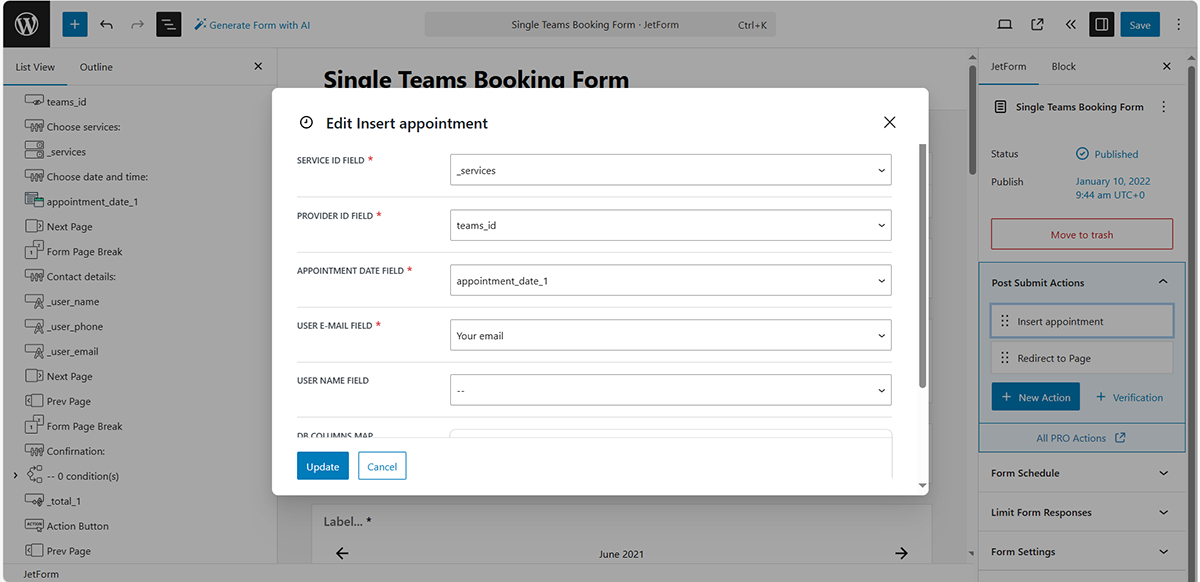This screenshot has width=1200, height=582.
Task: Click conditional block icon in list
Action: [34, 475]
